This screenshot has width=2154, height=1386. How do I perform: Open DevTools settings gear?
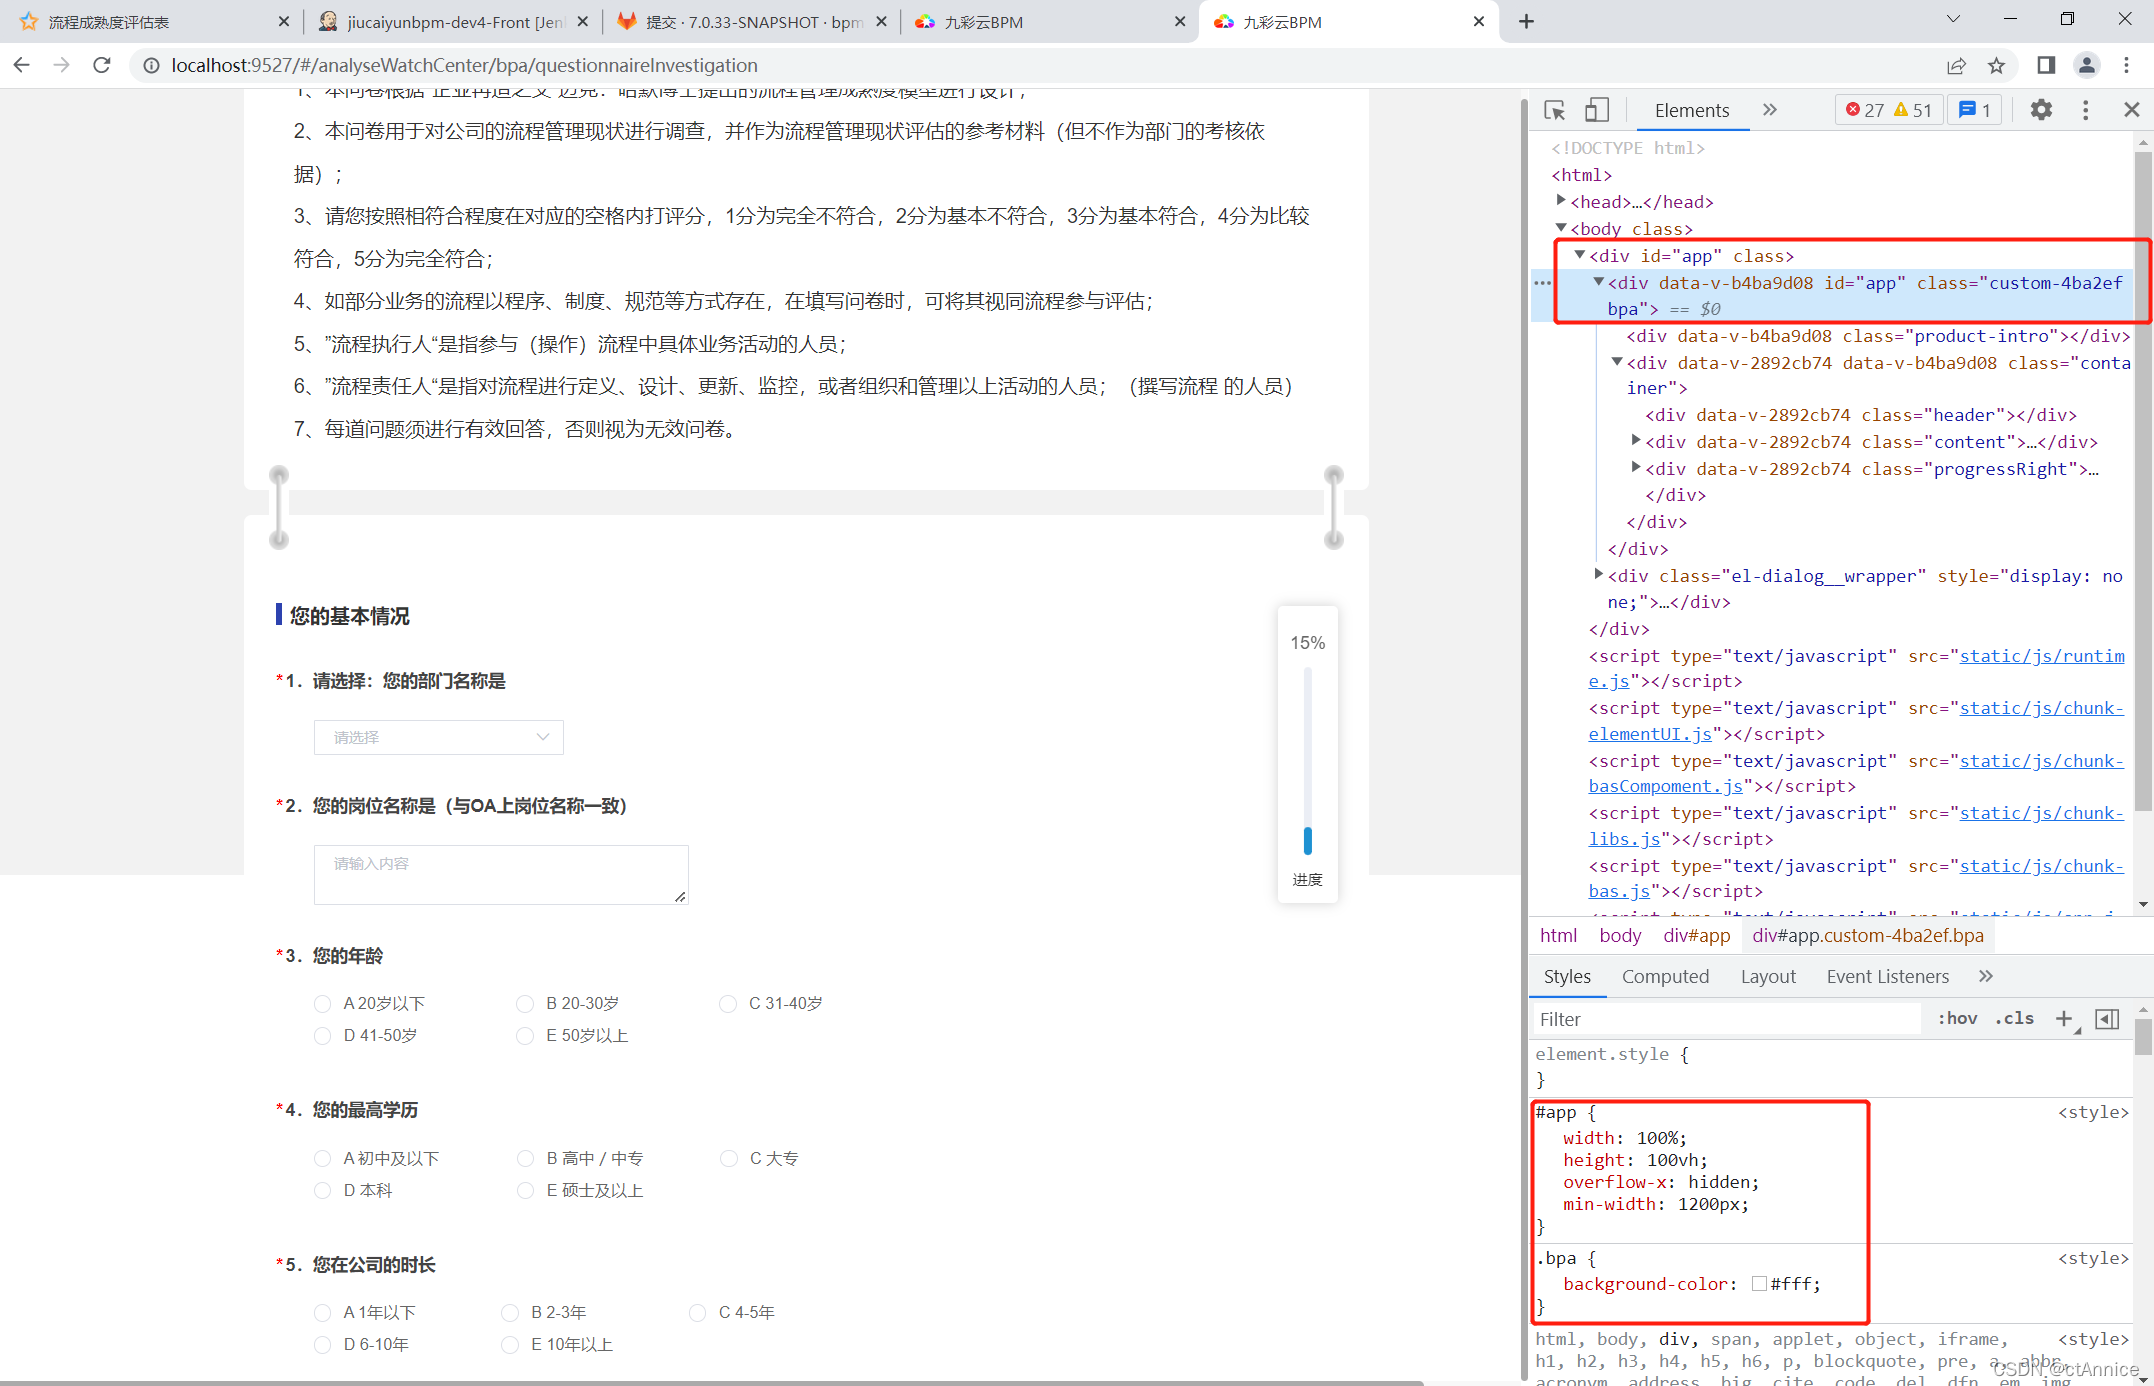tap(2041, 110)
